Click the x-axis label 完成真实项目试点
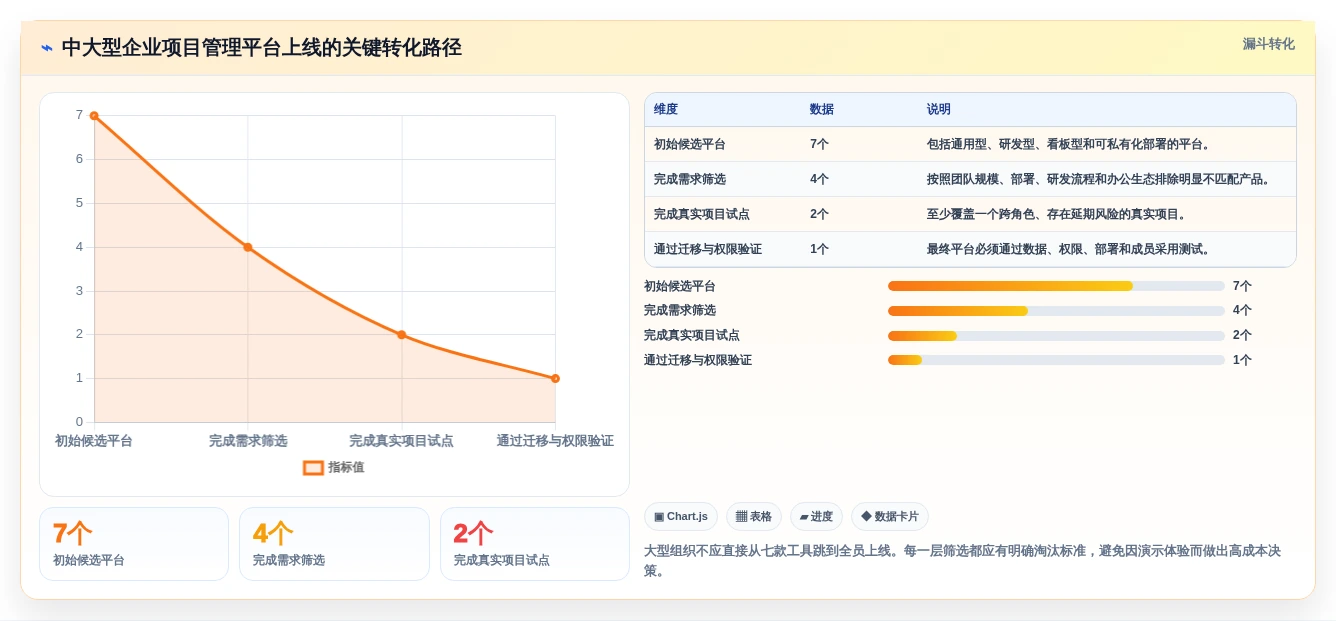Image resolution: width=1336 pixels, height=621 pixels. point(401,441)
